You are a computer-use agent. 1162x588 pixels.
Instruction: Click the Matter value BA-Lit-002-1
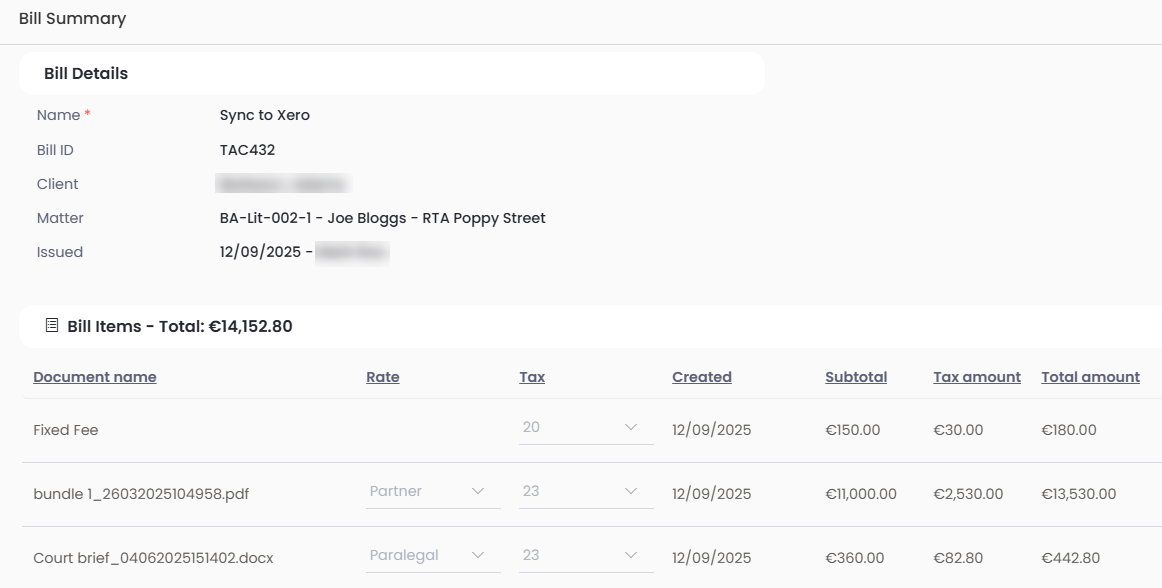(x=382, y=218)
